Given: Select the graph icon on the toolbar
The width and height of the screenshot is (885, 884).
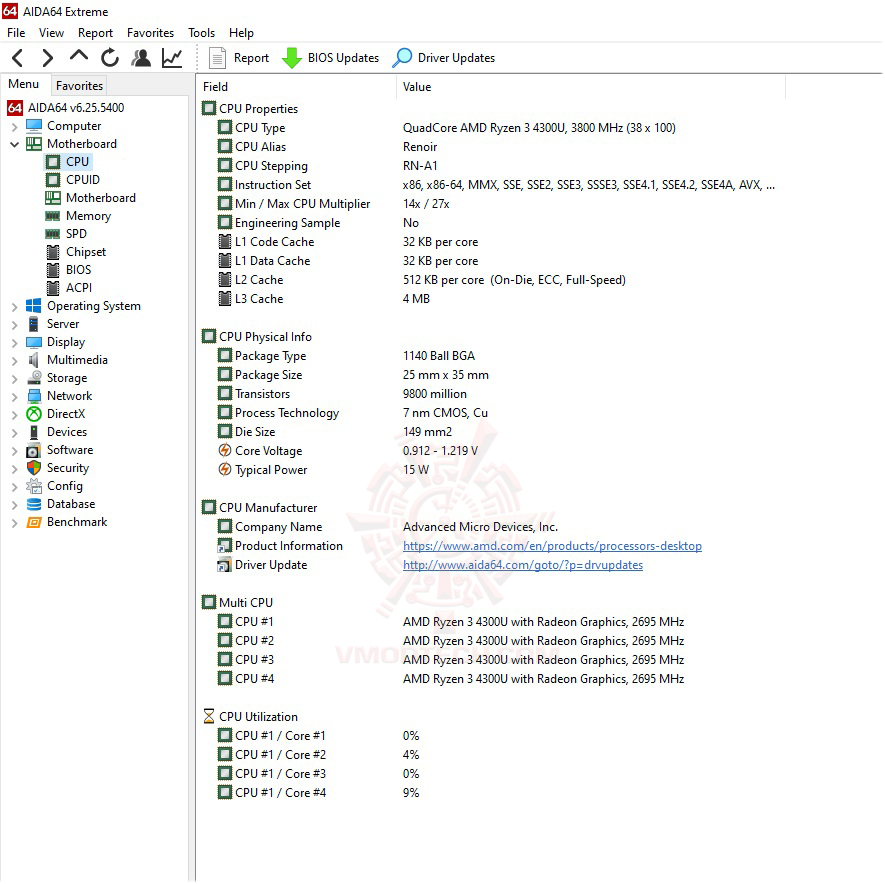Looking at the screenshot, I should [171, 58].
